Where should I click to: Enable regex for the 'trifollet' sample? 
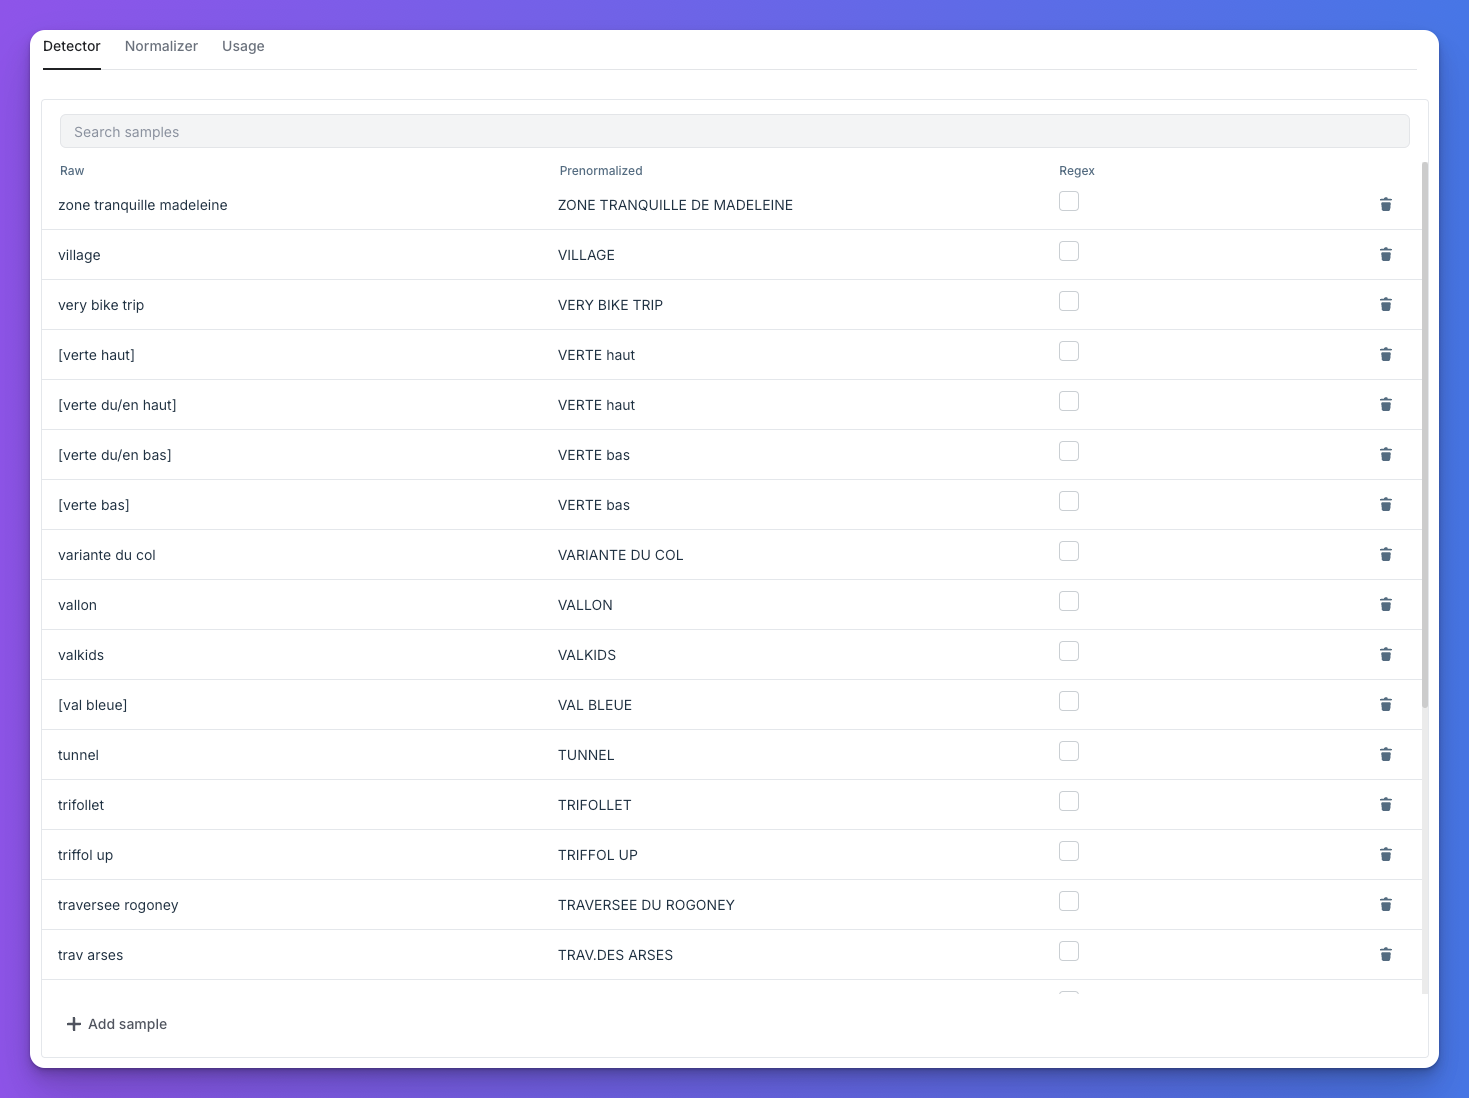1069,801
